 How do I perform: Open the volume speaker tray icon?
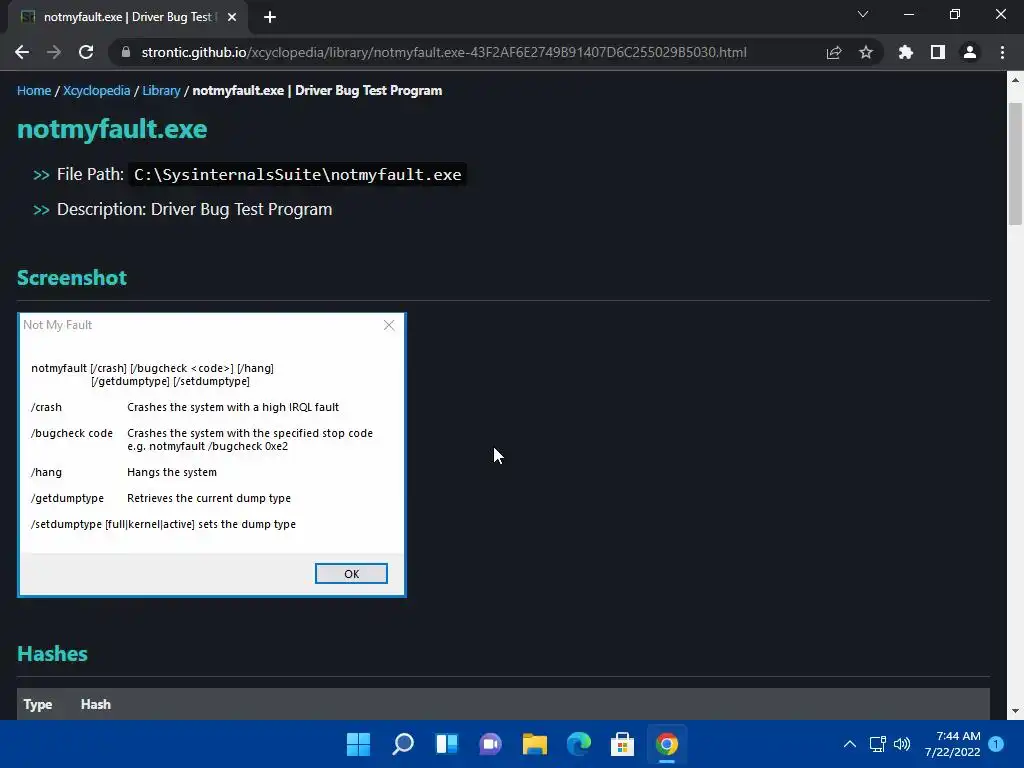coord(902,744)
